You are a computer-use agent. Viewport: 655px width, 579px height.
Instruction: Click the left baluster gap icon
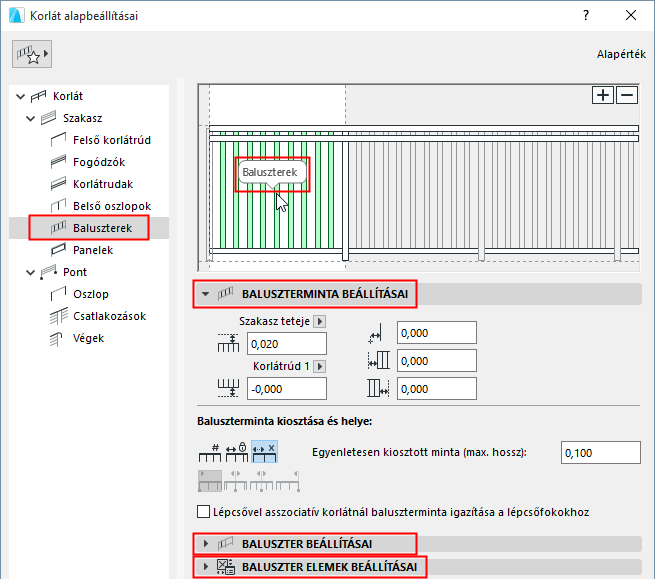click(378, 360)
